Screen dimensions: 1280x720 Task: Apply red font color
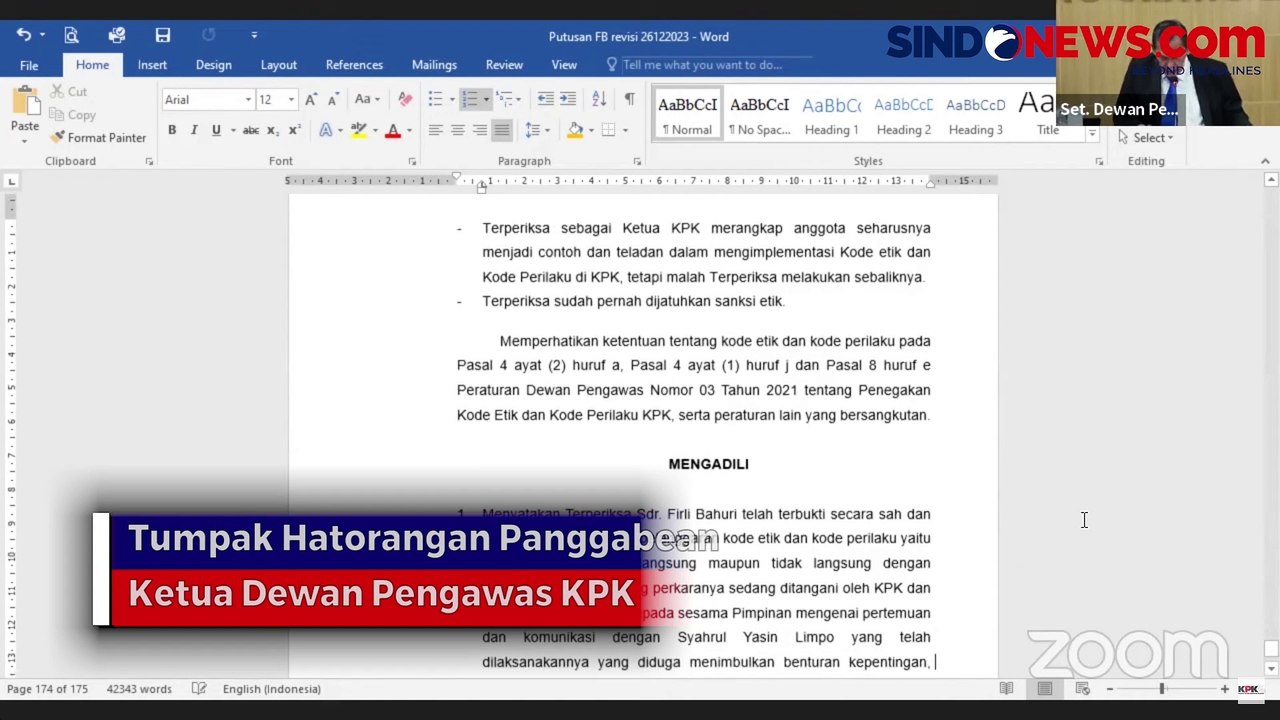click(x=393, y=130)
